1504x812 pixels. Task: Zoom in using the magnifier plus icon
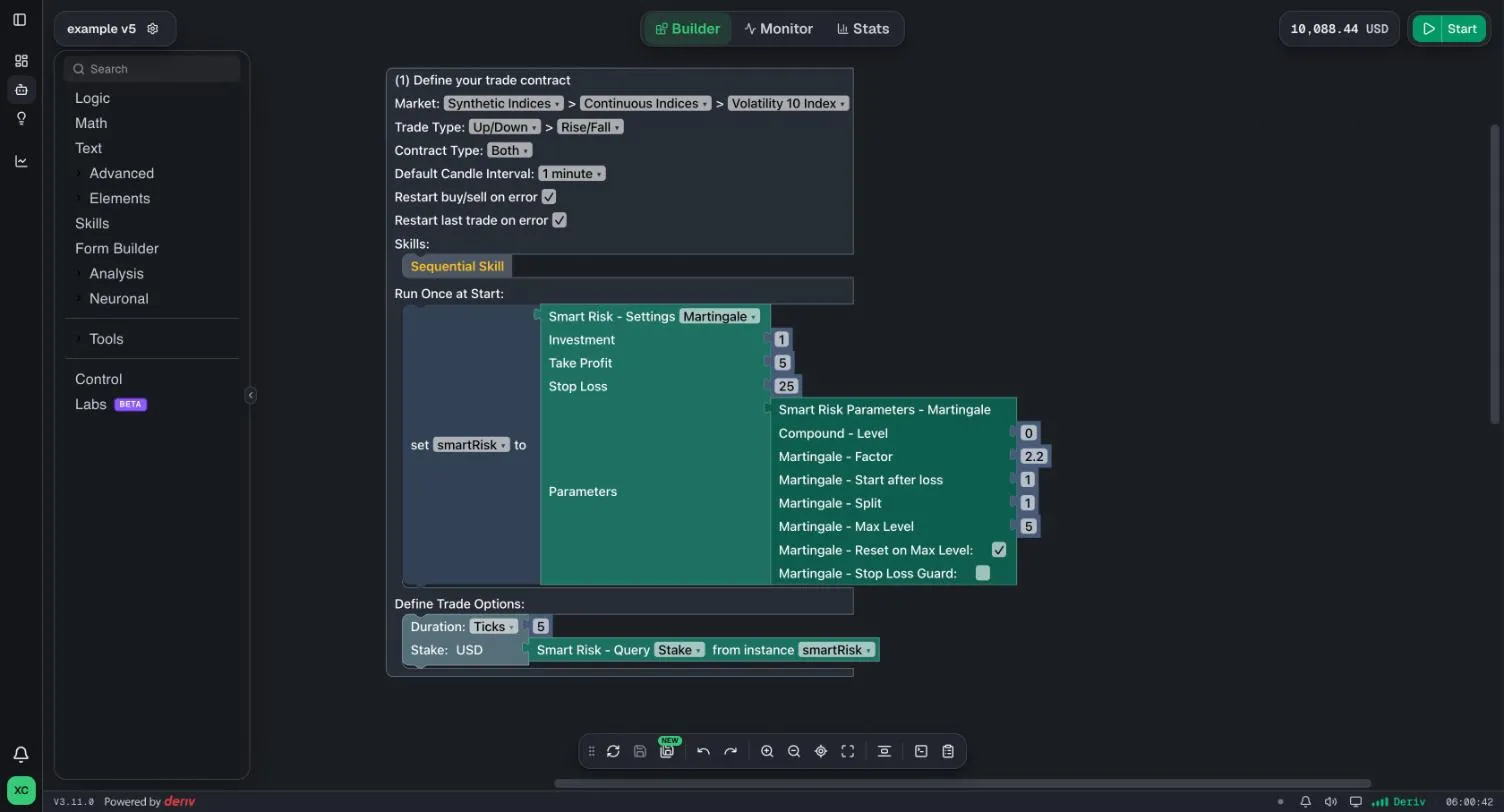(x=767, y=752)
